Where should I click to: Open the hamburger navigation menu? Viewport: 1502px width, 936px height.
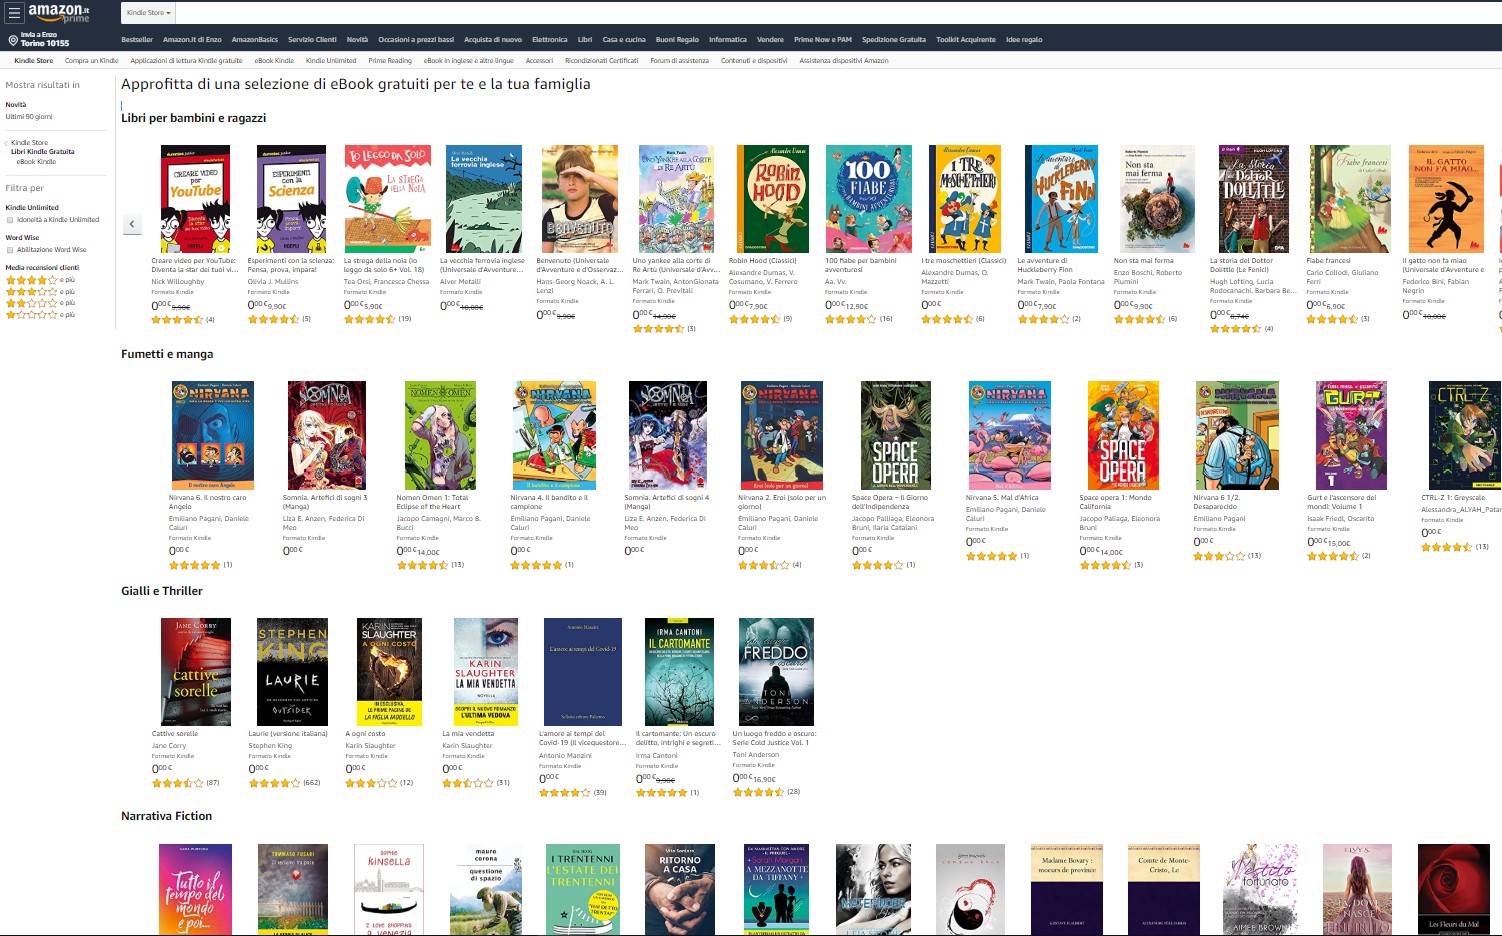13,13
